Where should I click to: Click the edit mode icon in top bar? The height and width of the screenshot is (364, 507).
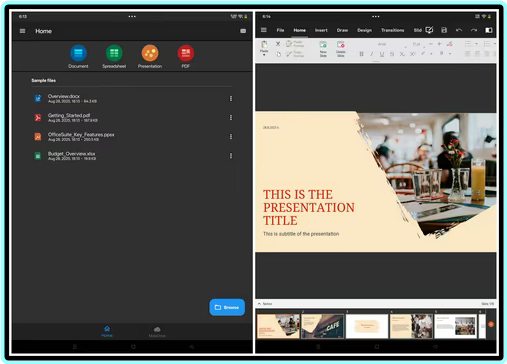tap(429, 30)
